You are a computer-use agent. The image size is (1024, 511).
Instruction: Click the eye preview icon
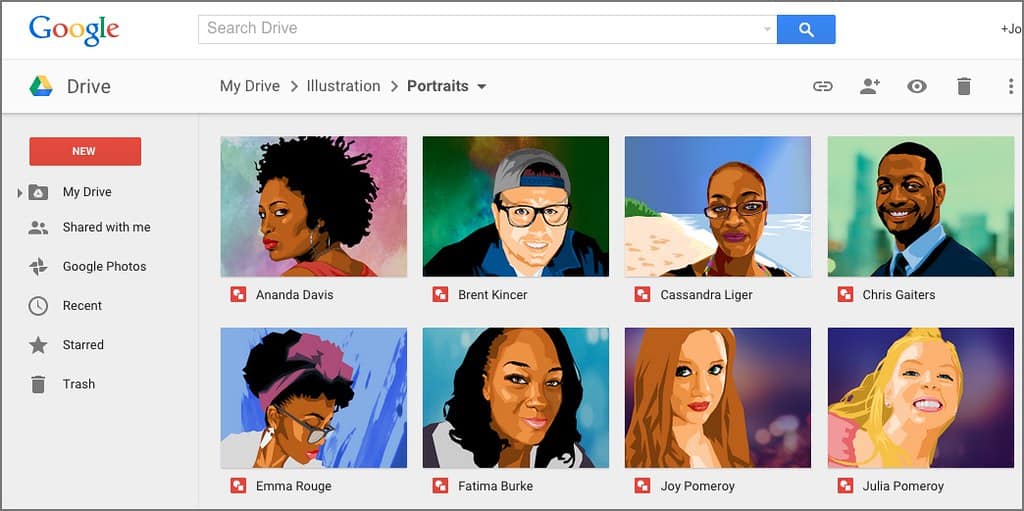pyautogui.click(x=916, y=87)
